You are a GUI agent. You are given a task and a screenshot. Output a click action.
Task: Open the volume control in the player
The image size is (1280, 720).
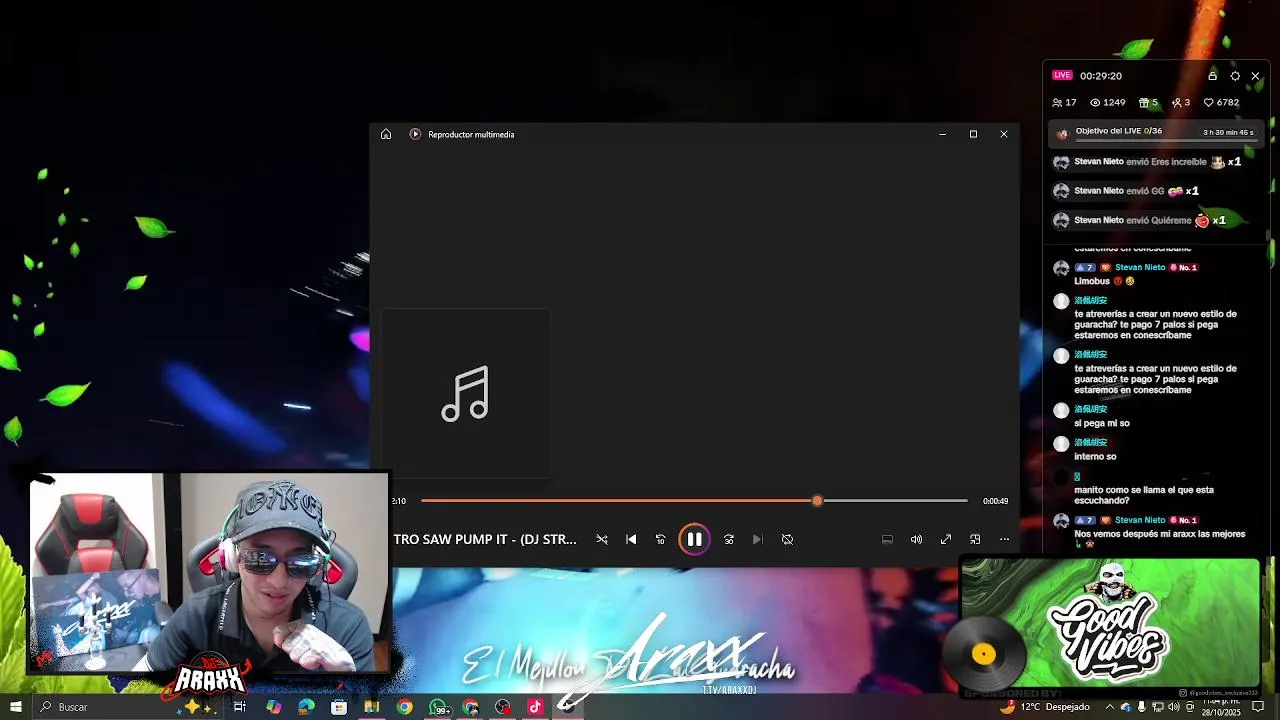(x=916, y=539)
